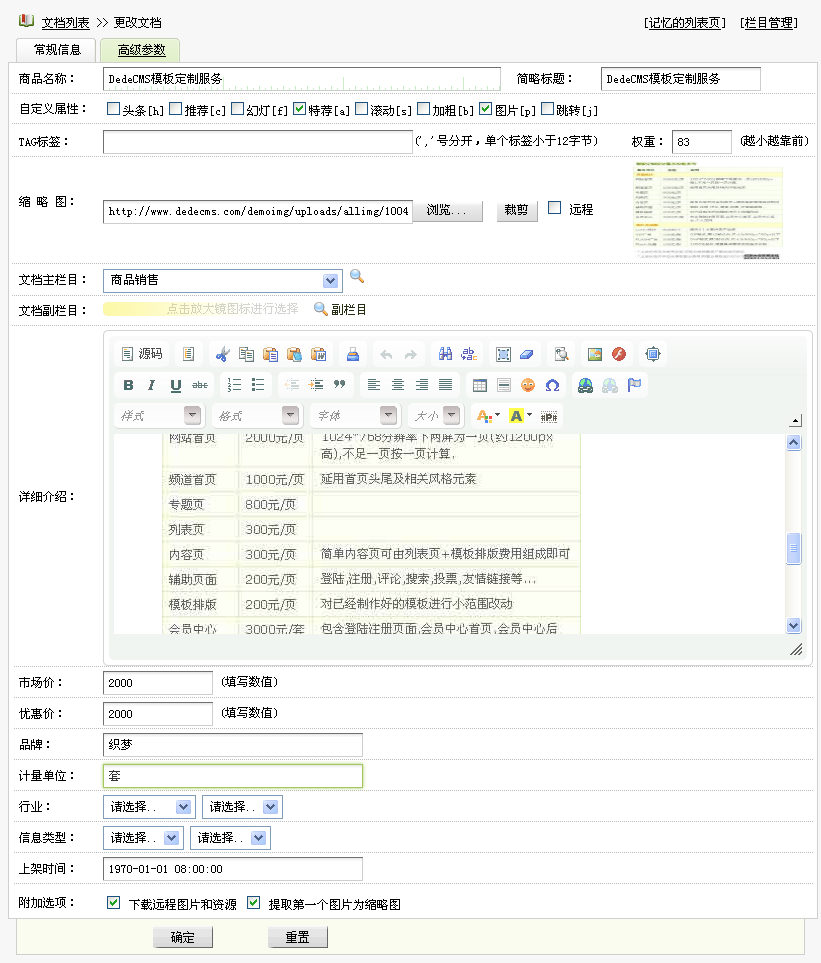Click the numbered list icon
Viewport: 821px width, 963px height.
coord(234,385)
